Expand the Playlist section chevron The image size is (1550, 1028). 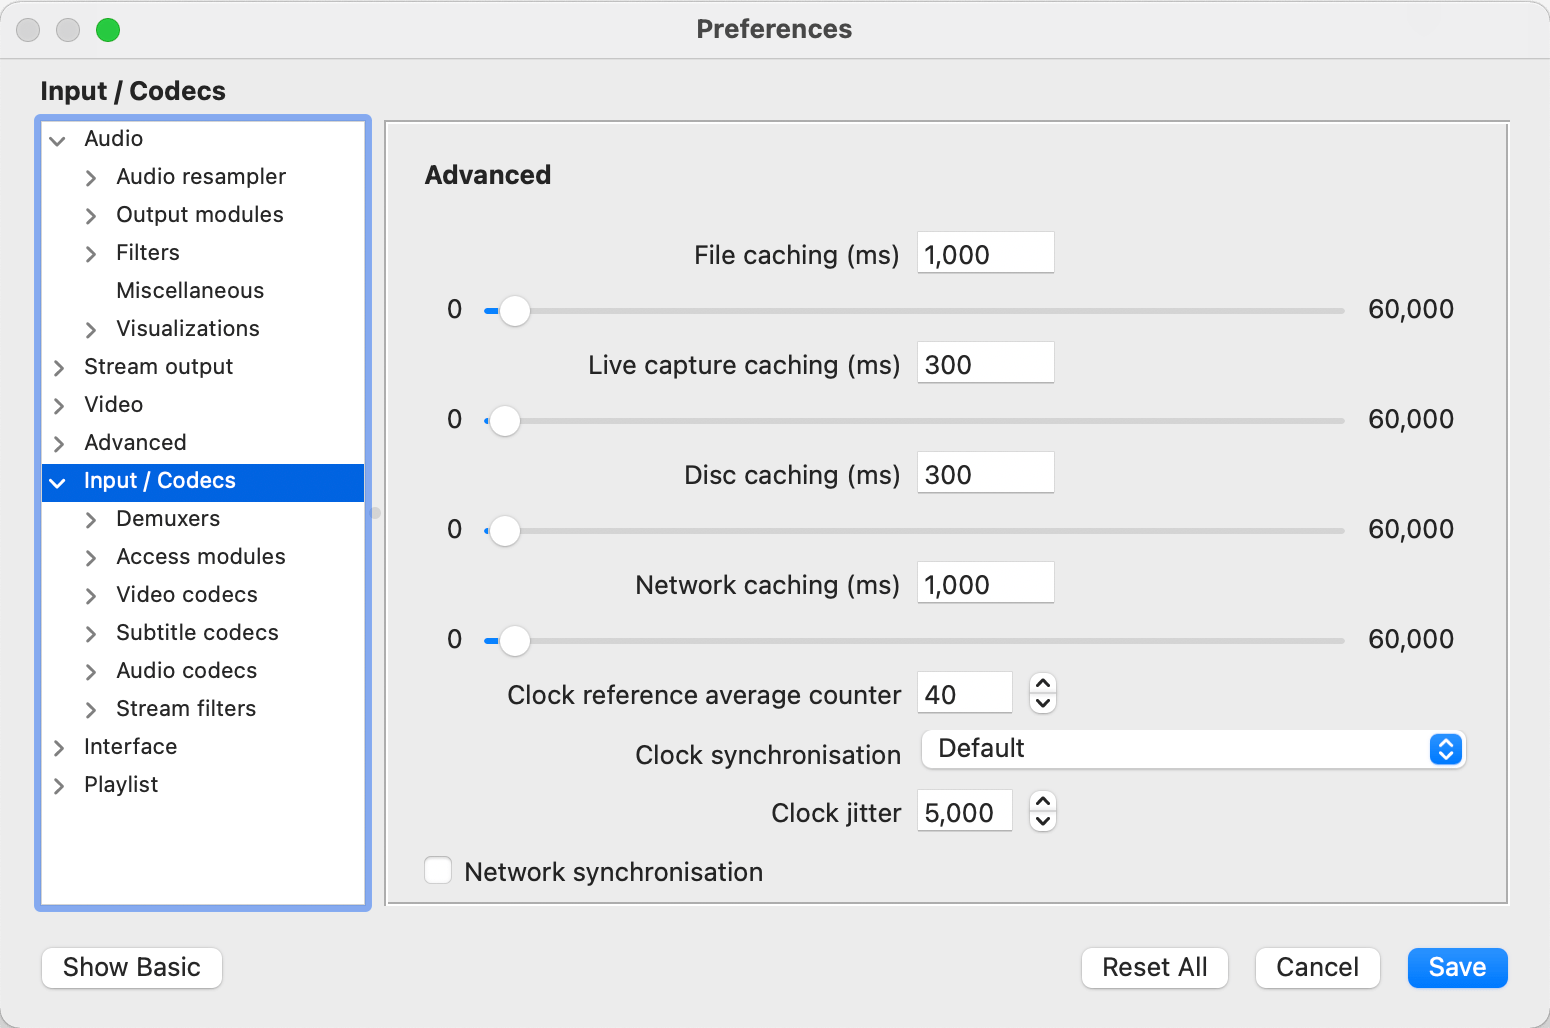coord(59,786)
